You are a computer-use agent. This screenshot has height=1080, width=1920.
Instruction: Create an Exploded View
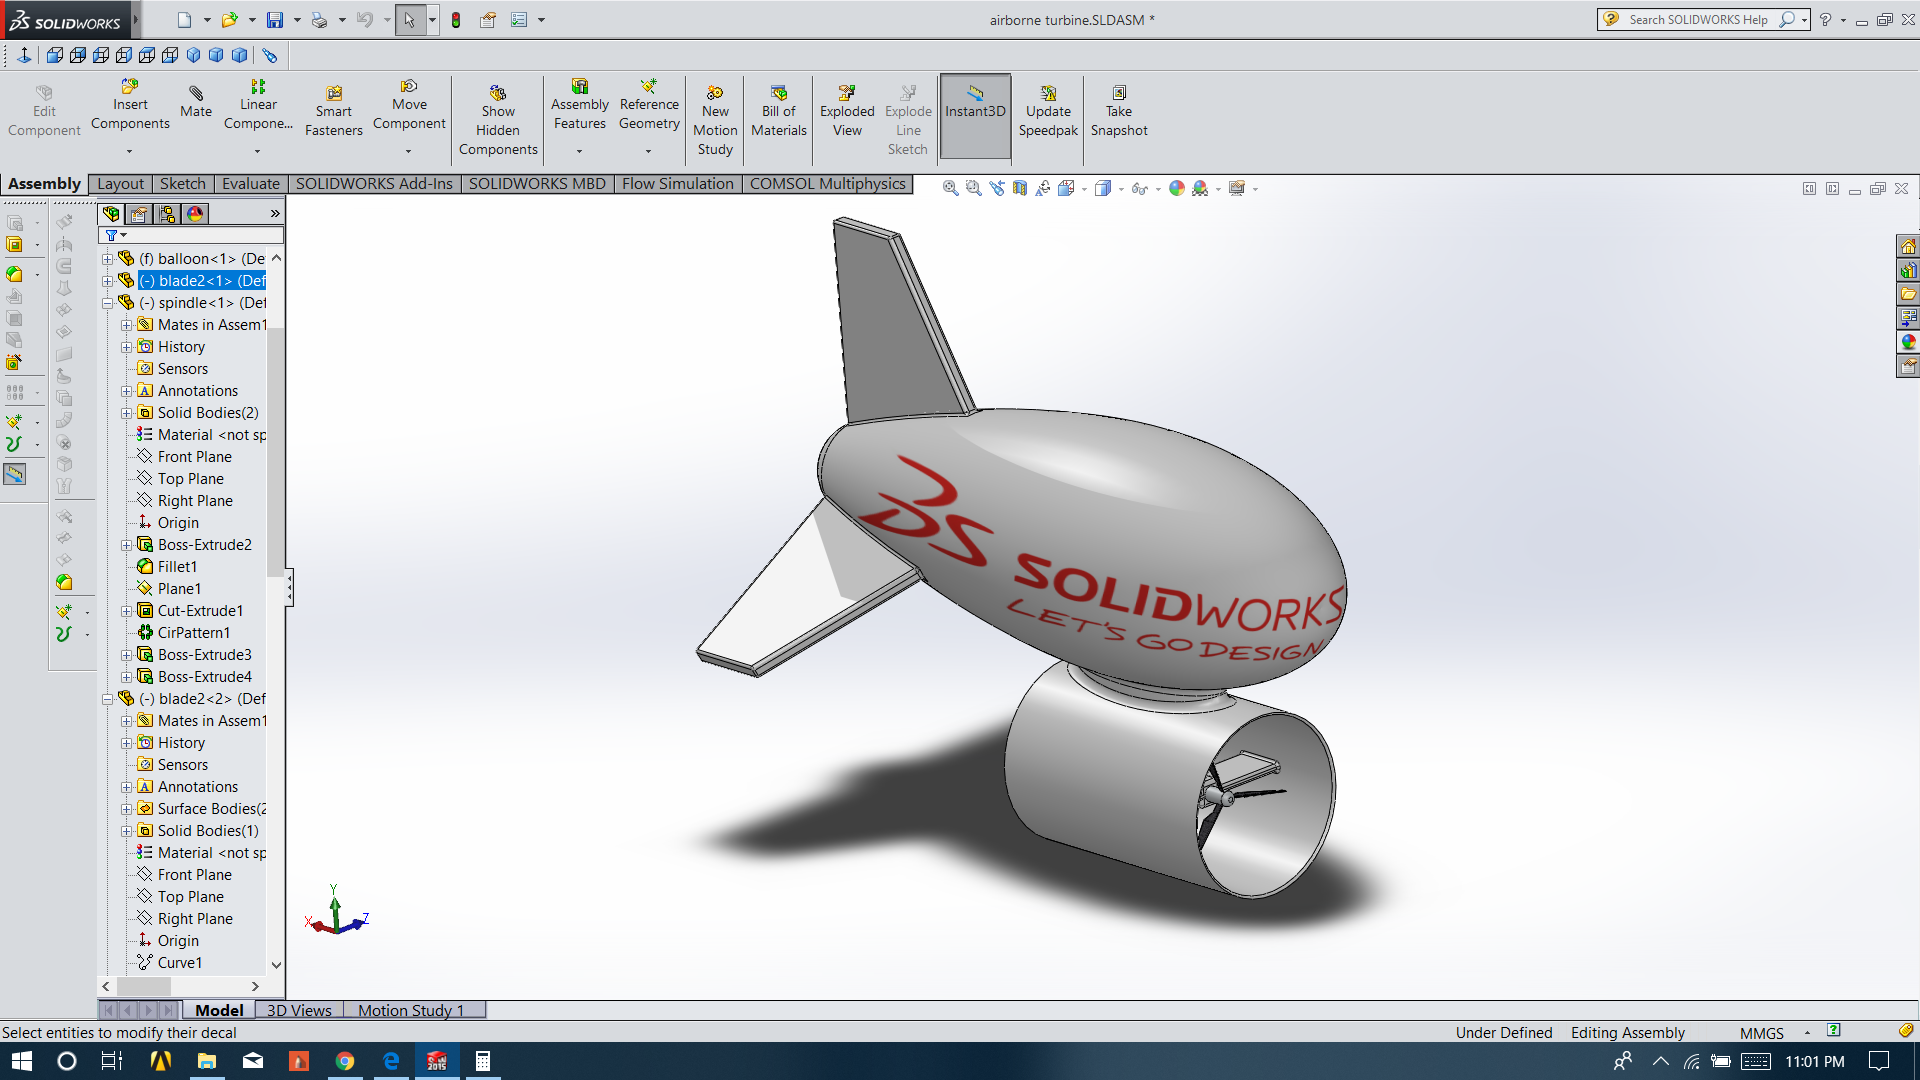847,111
